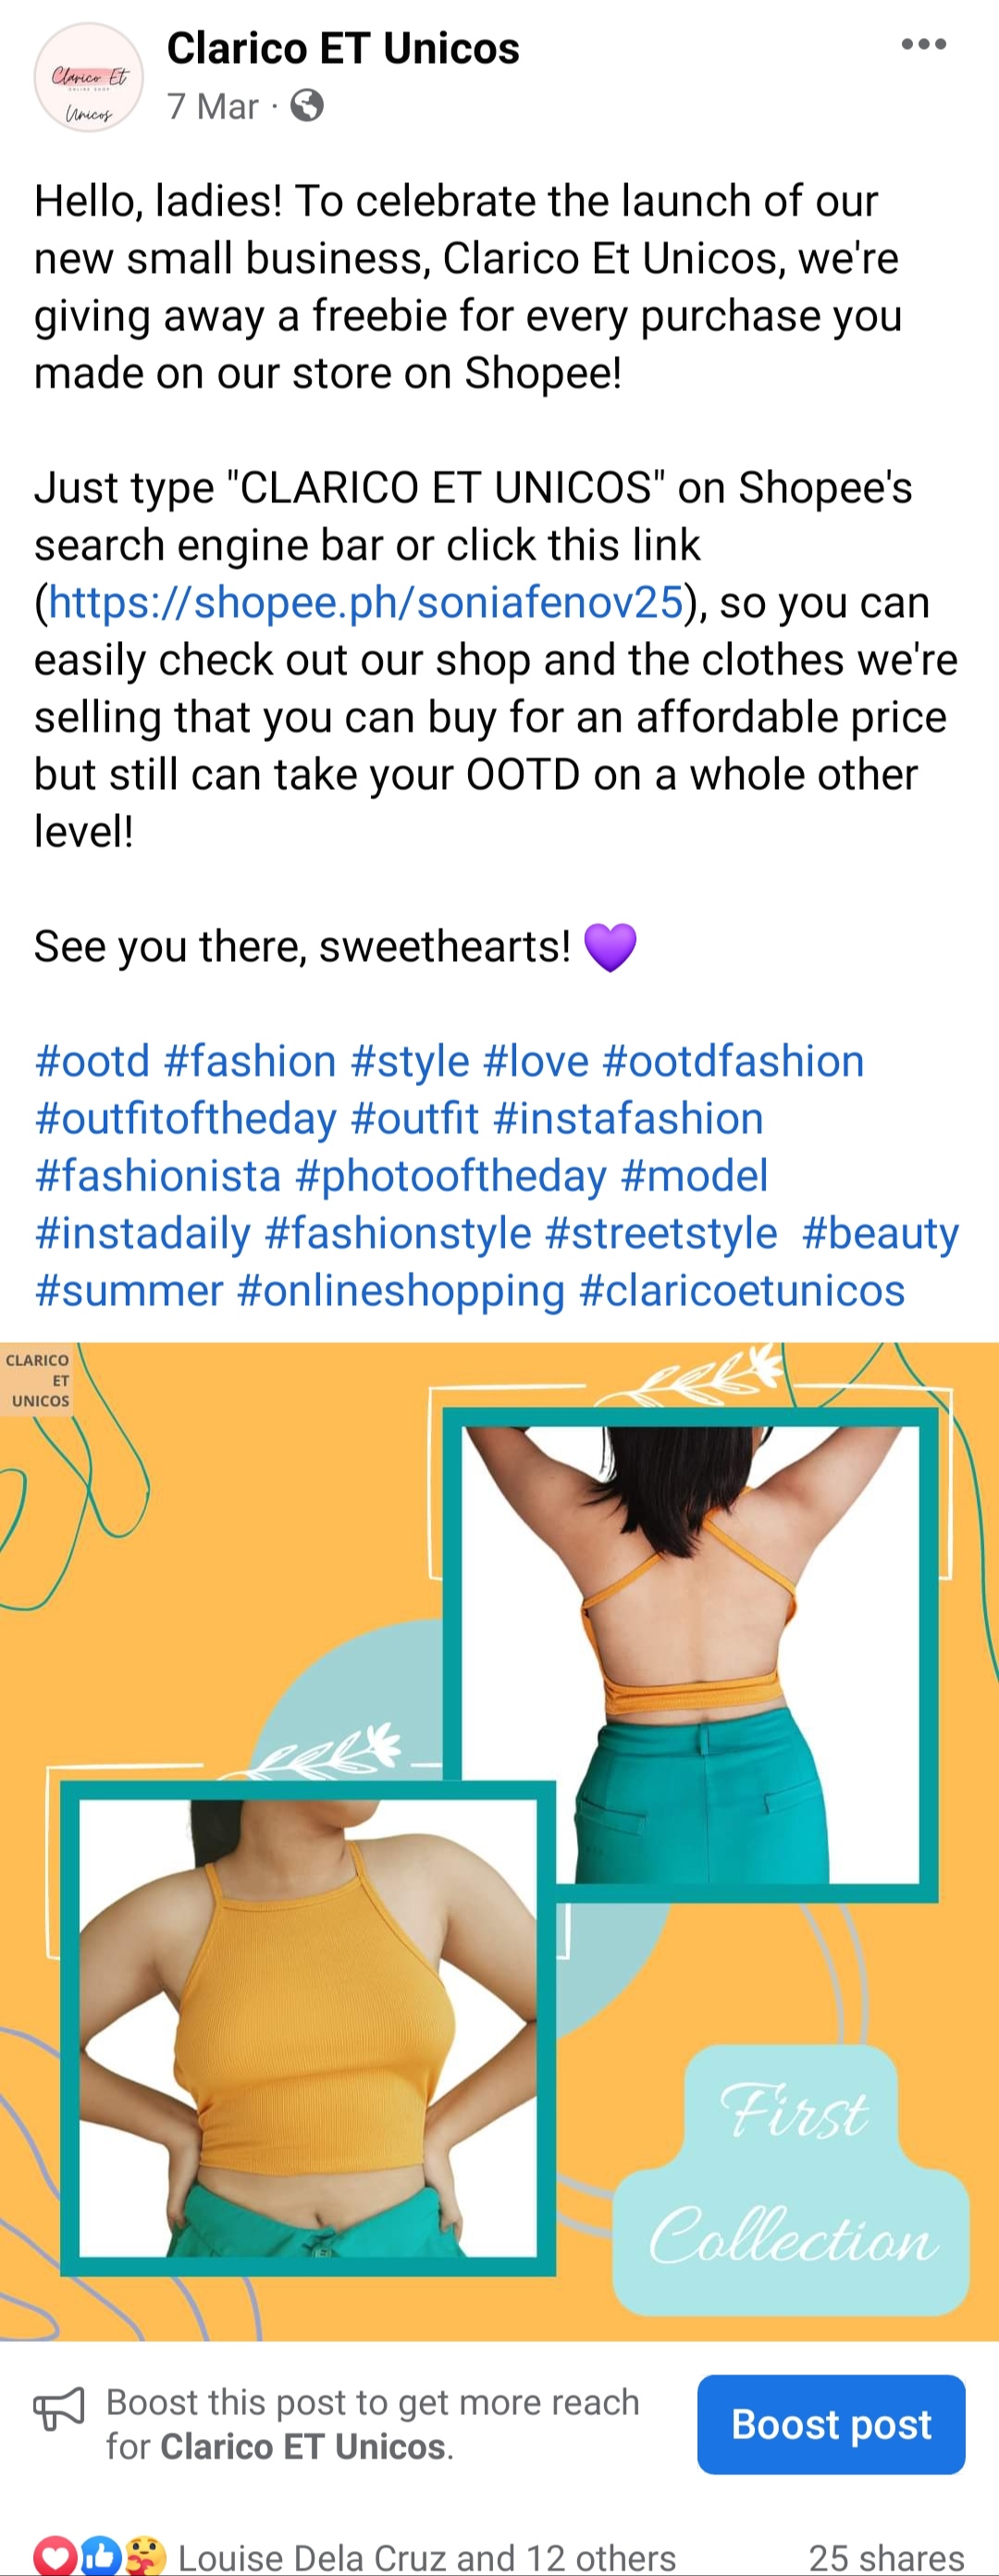Click the Clarico ET Unicos profile picture
The image size is (999, 2576).
[89, 78]
